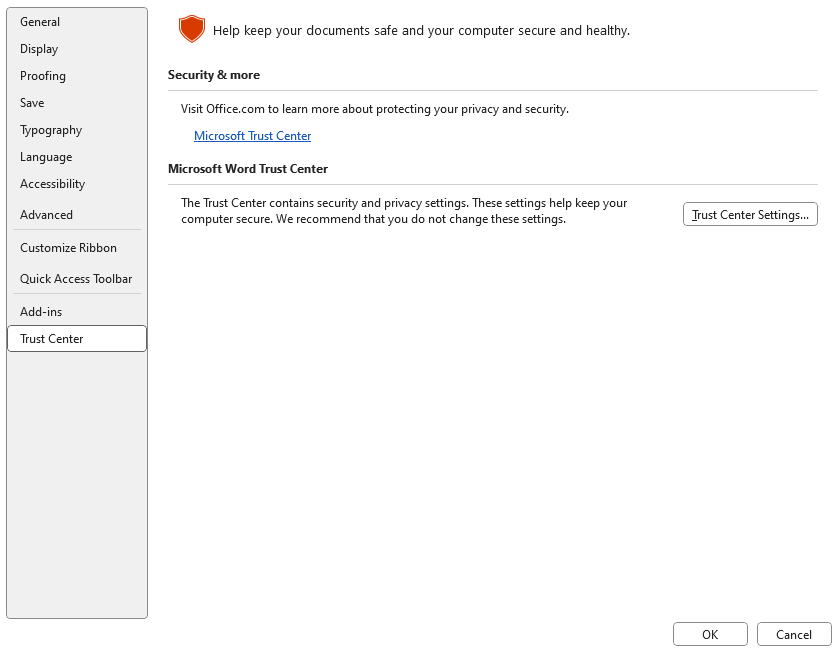Screen dimensions: 838x653
Task: Choose Customize Ribbon from the sidebar
Action: [68, 248]
